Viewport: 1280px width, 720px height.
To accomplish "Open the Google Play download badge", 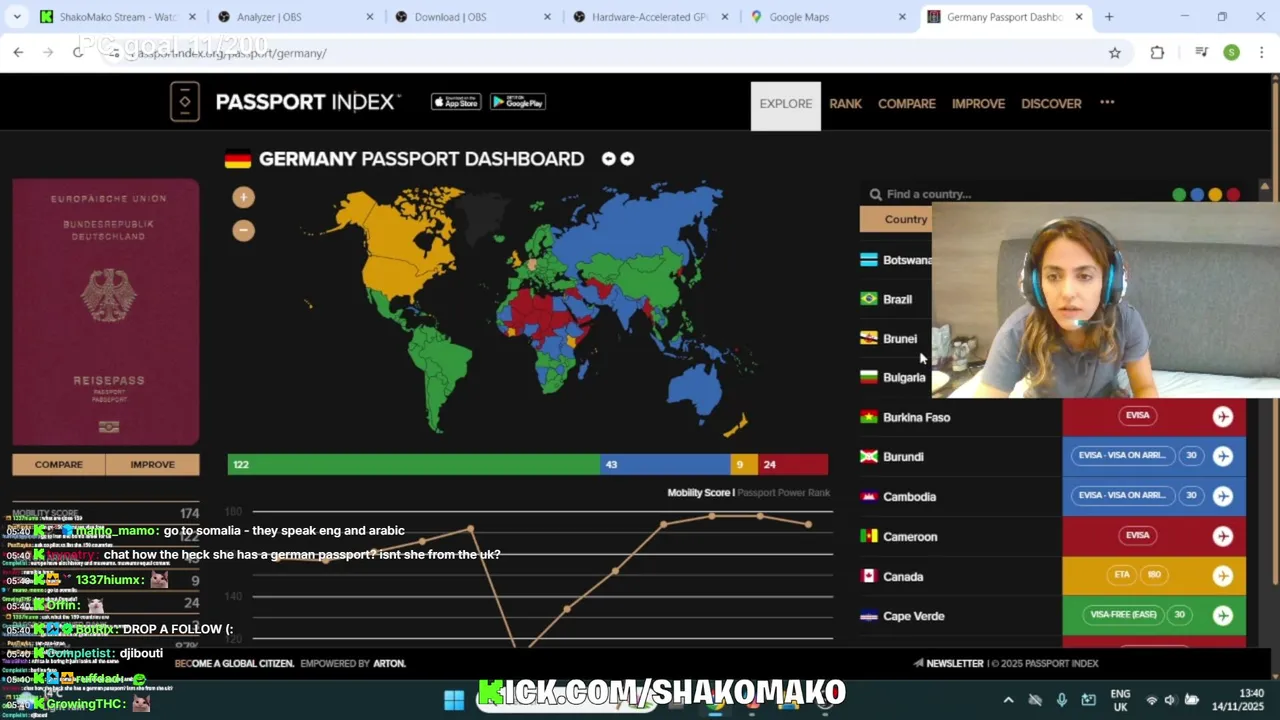I will pos(518,102).
